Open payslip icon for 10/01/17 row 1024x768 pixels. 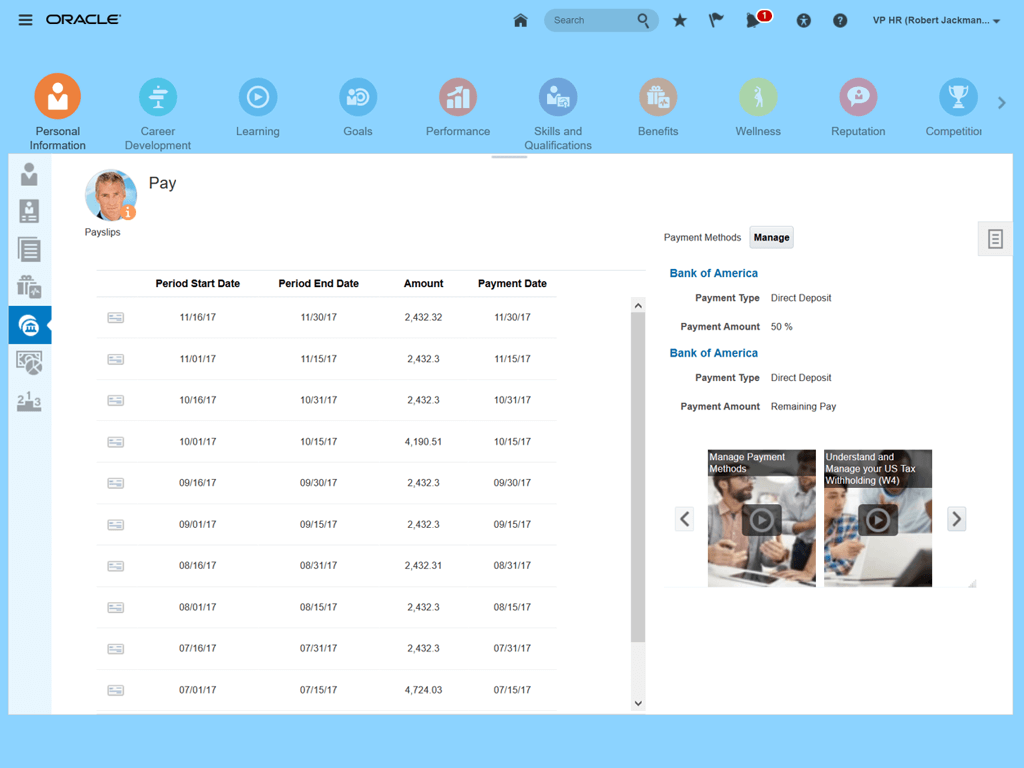pyautogui.click(x=116, y=442)
